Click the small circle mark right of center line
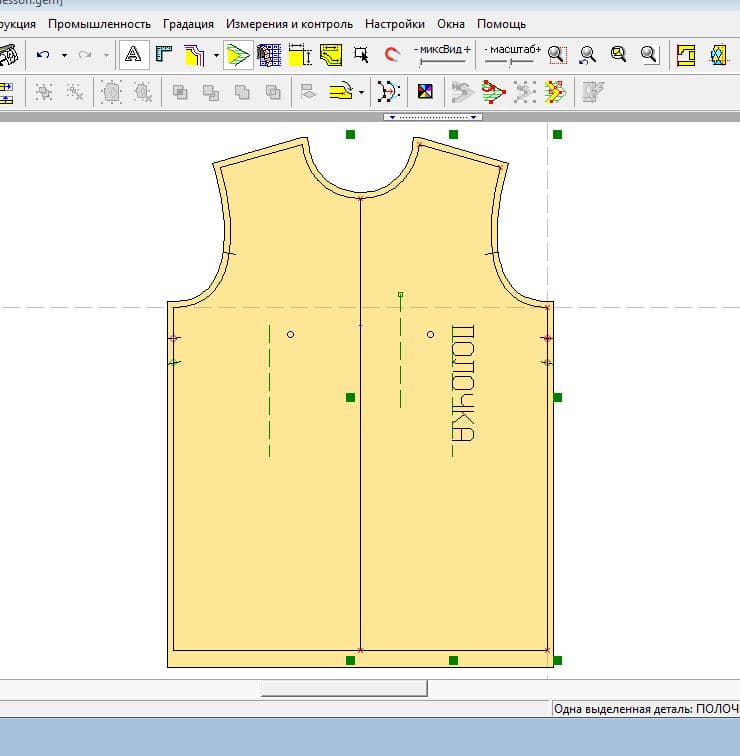This screenshot has width=740, height=756. pyautogui.click(x=431, y=334)
